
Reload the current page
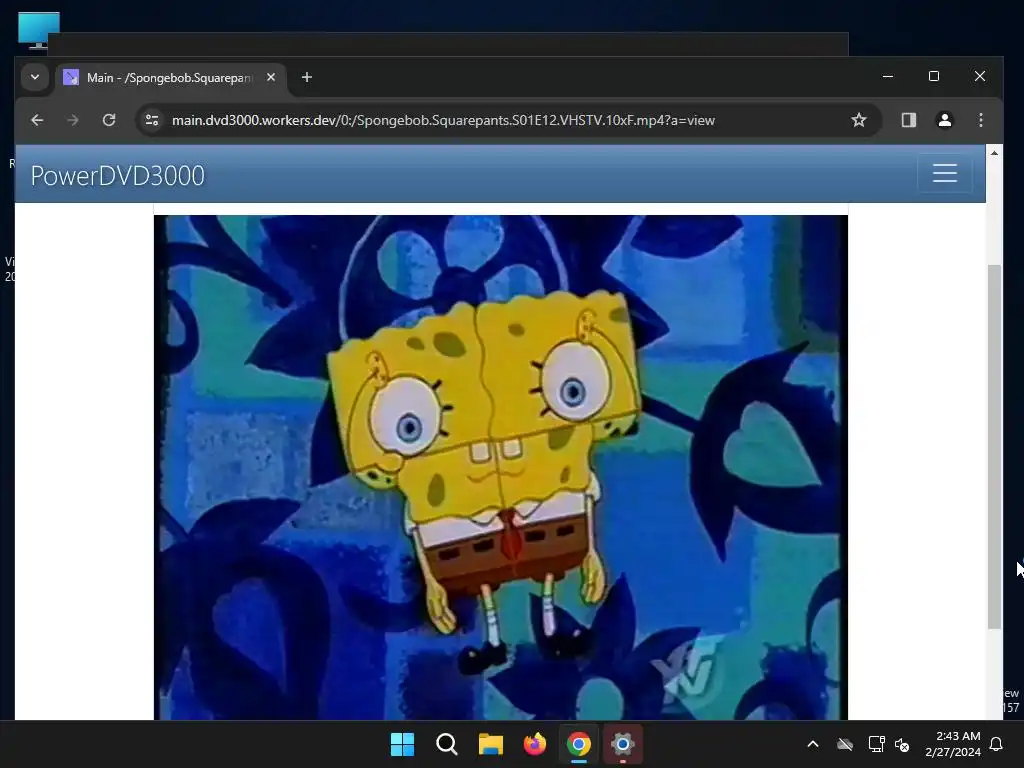[x=109, y=120]
